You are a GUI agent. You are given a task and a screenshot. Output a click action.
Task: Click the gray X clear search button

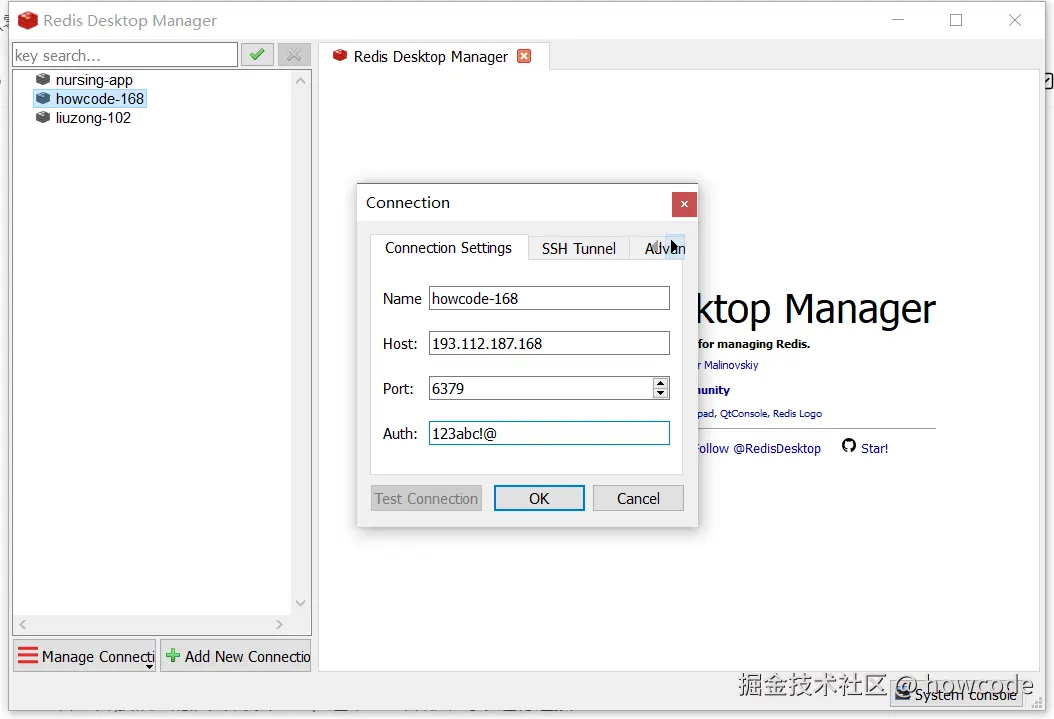(294, 54)
